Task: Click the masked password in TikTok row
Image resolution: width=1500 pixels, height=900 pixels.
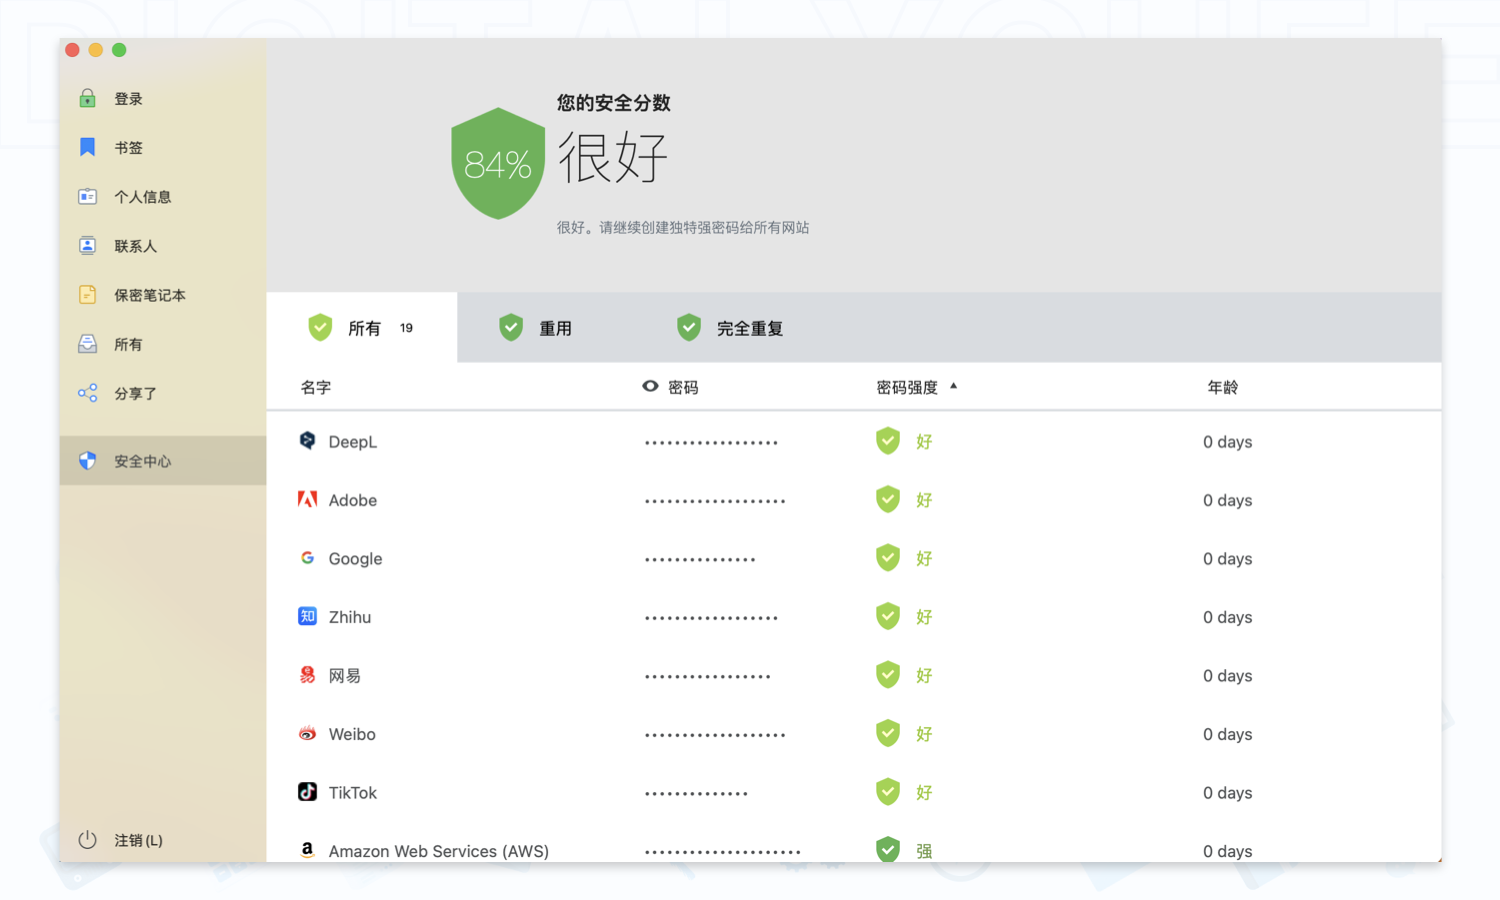Action: click(696, 793)
